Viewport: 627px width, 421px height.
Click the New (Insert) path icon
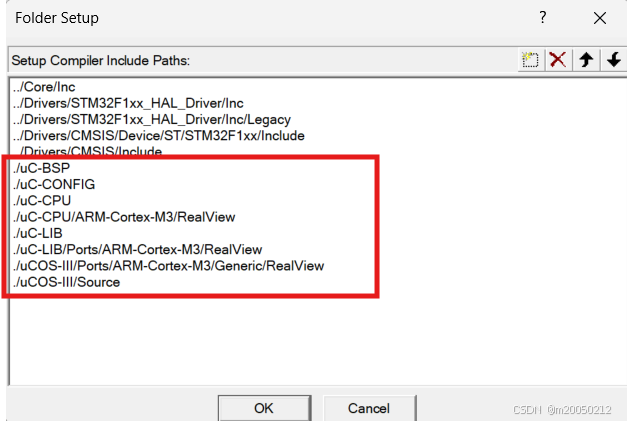click(x=530, y=60)
